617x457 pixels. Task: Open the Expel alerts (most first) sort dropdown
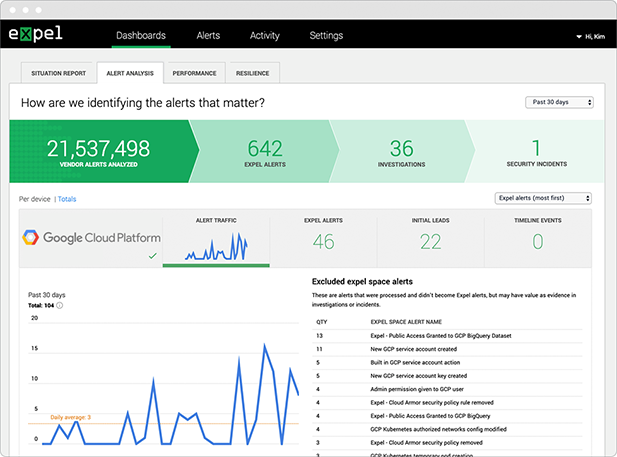tap(543, 198)
